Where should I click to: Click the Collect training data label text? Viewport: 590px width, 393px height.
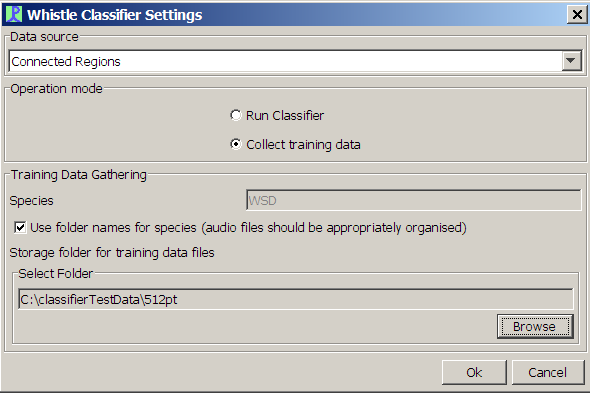coord(303,145)
